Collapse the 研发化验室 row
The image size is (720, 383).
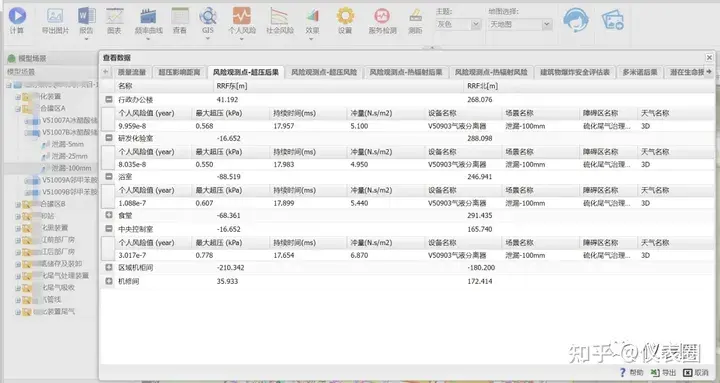(x=109, y=138)
